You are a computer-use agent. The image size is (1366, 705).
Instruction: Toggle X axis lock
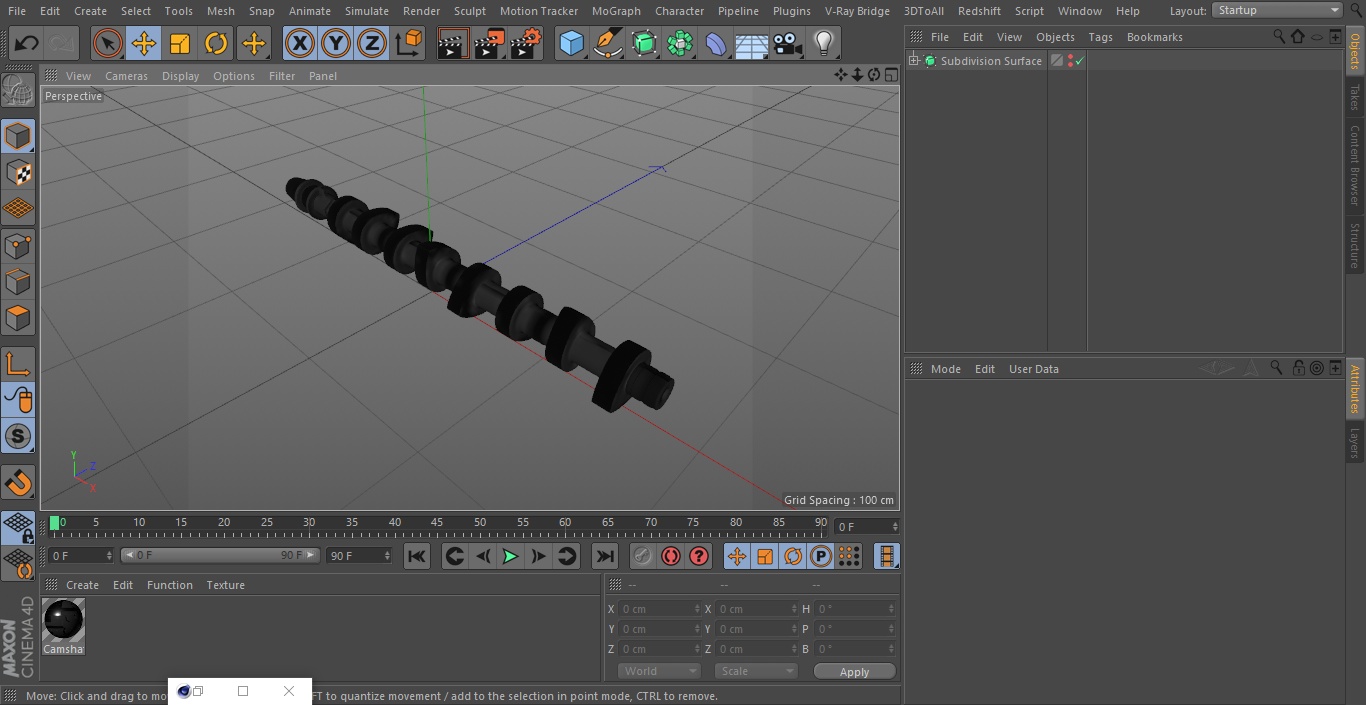coord(300,44)
